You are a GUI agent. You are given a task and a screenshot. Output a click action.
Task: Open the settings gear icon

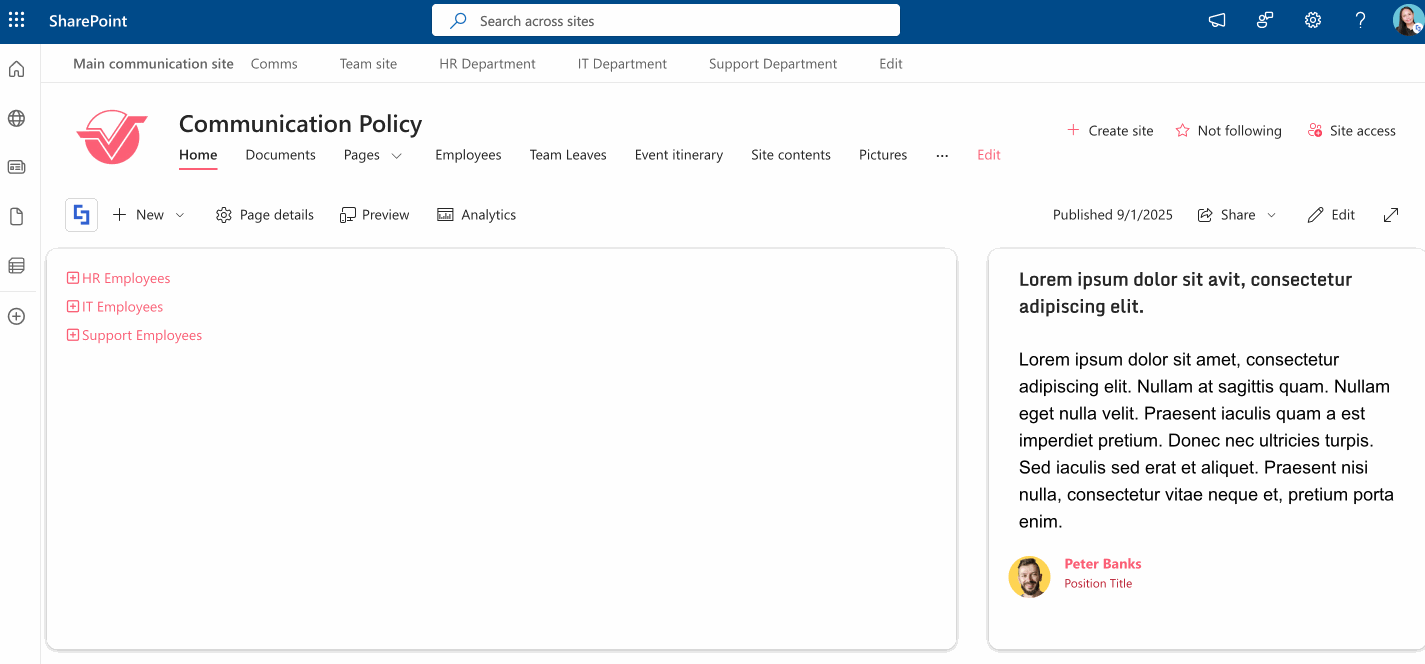pyautogui.click(x=1313, y=20)
